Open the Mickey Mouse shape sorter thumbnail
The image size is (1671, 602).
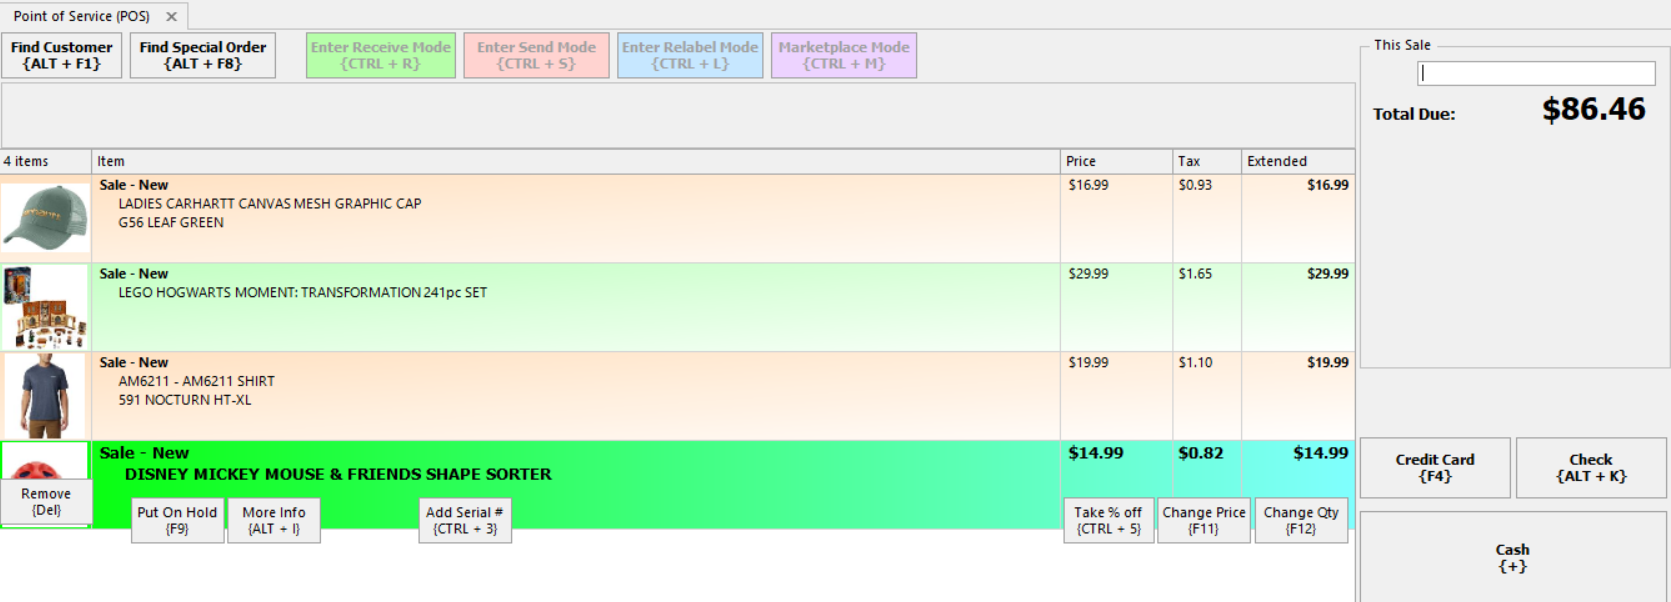click(46, 462)
